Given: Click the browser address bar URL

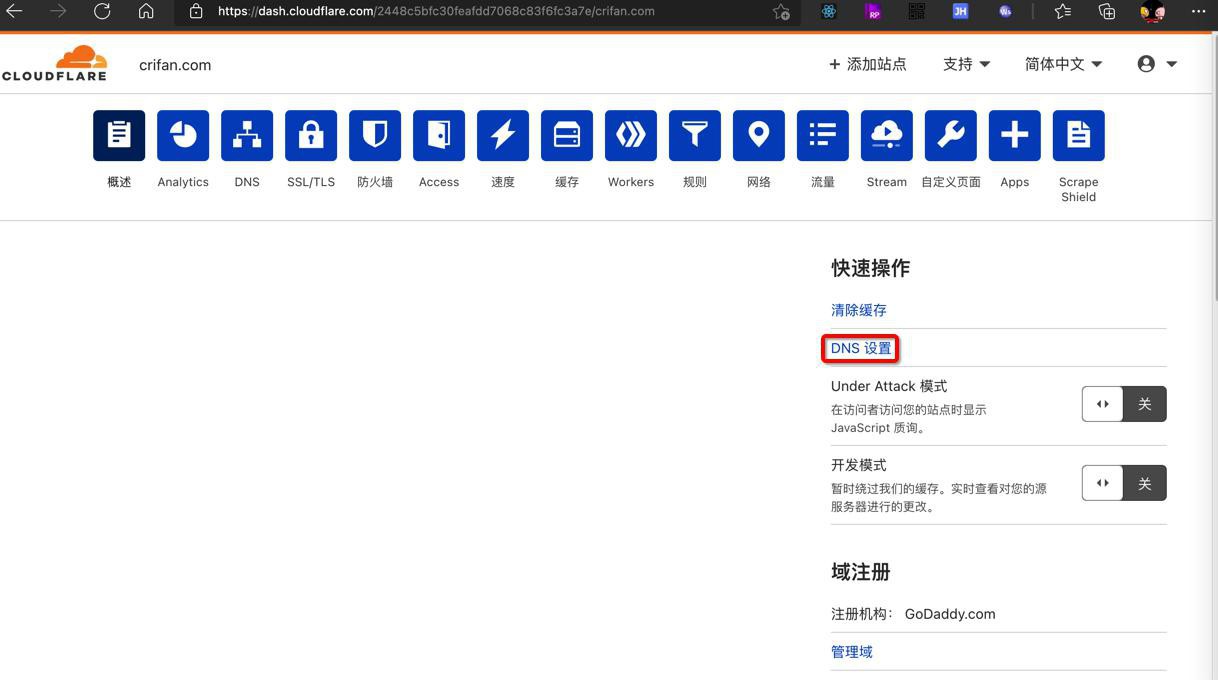Looking at the screenshot, I should click(x=436, y=12).
